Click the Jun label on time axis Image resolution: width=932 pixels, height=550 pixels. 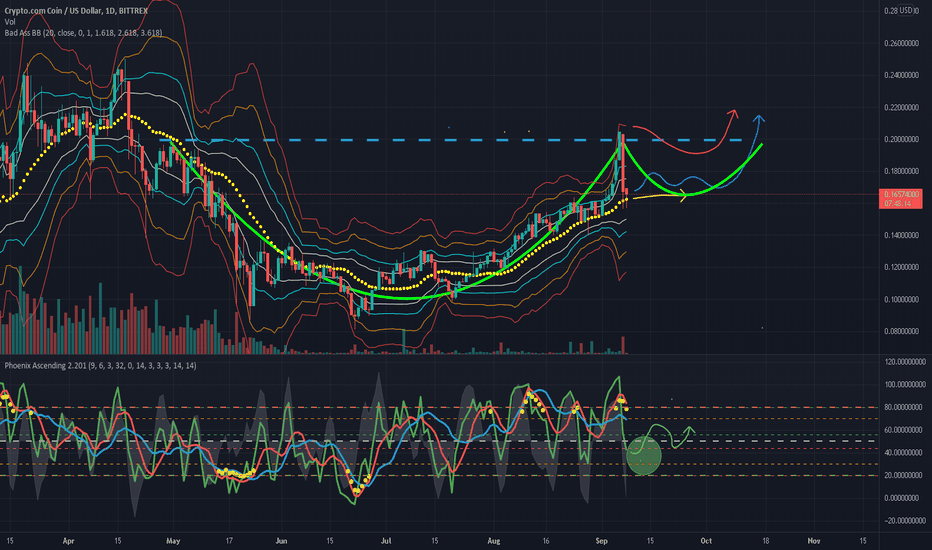point(281,541)
